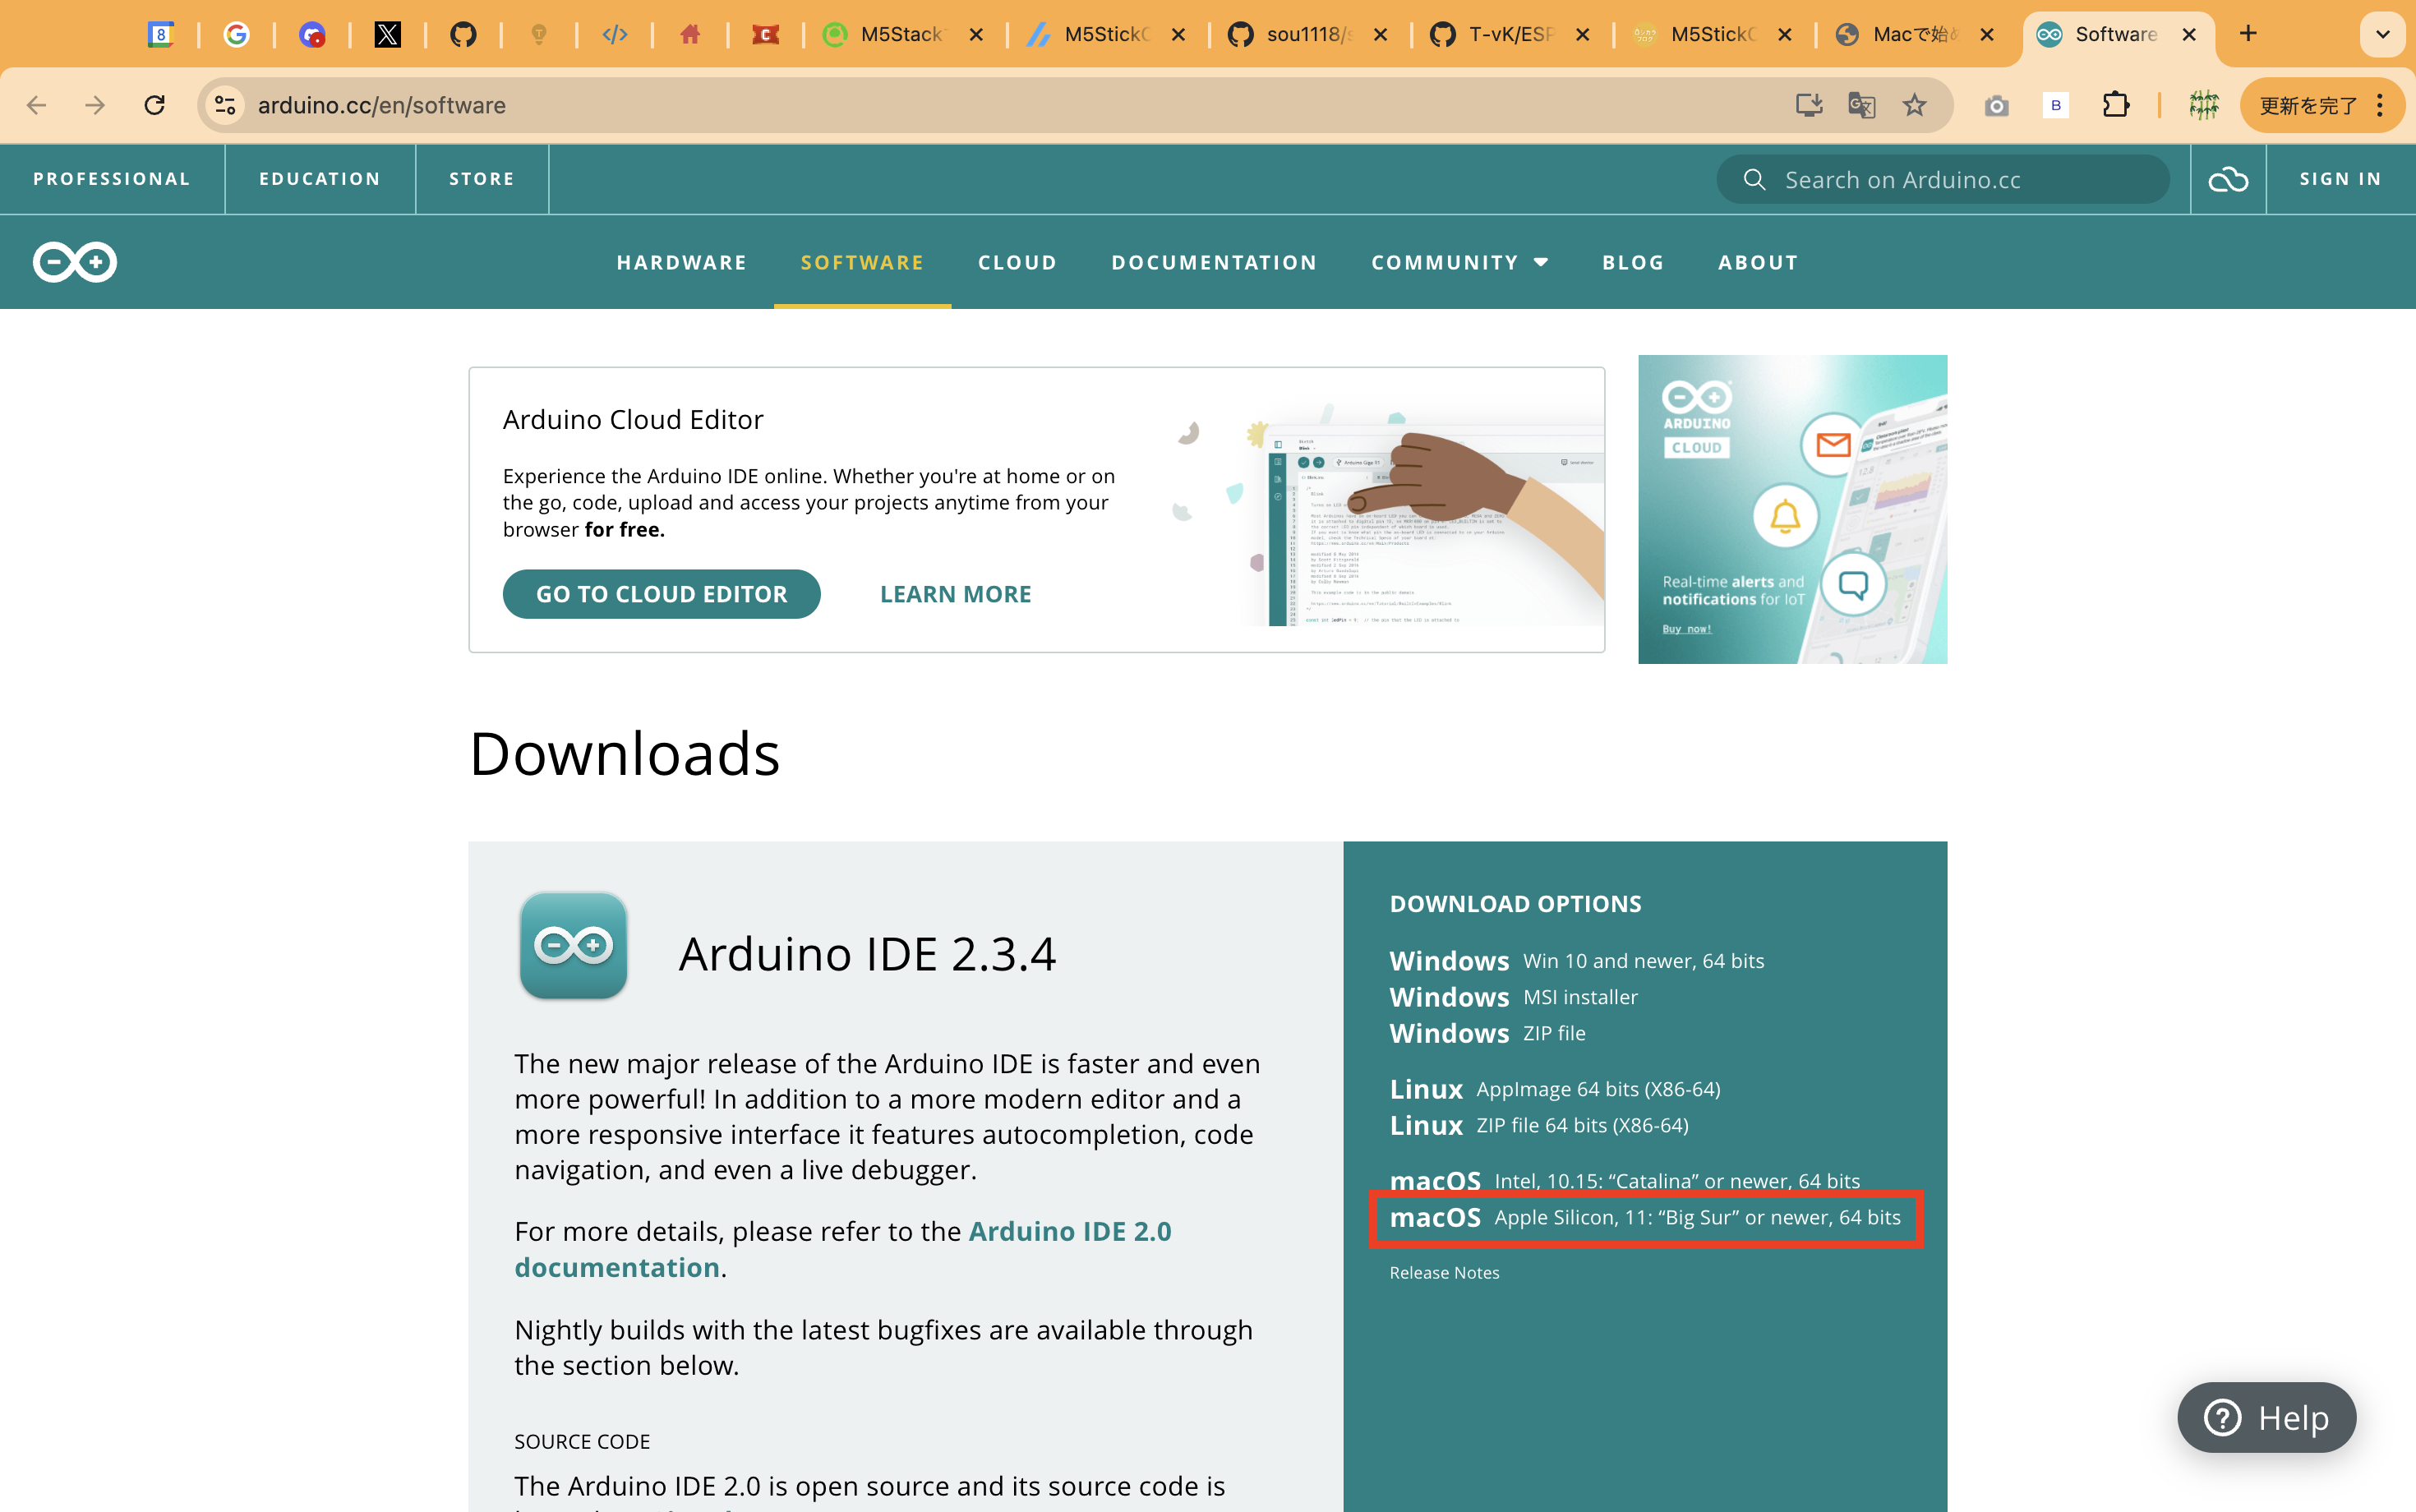Download macOS Apple Silicon version

tap(1644, 1217)
